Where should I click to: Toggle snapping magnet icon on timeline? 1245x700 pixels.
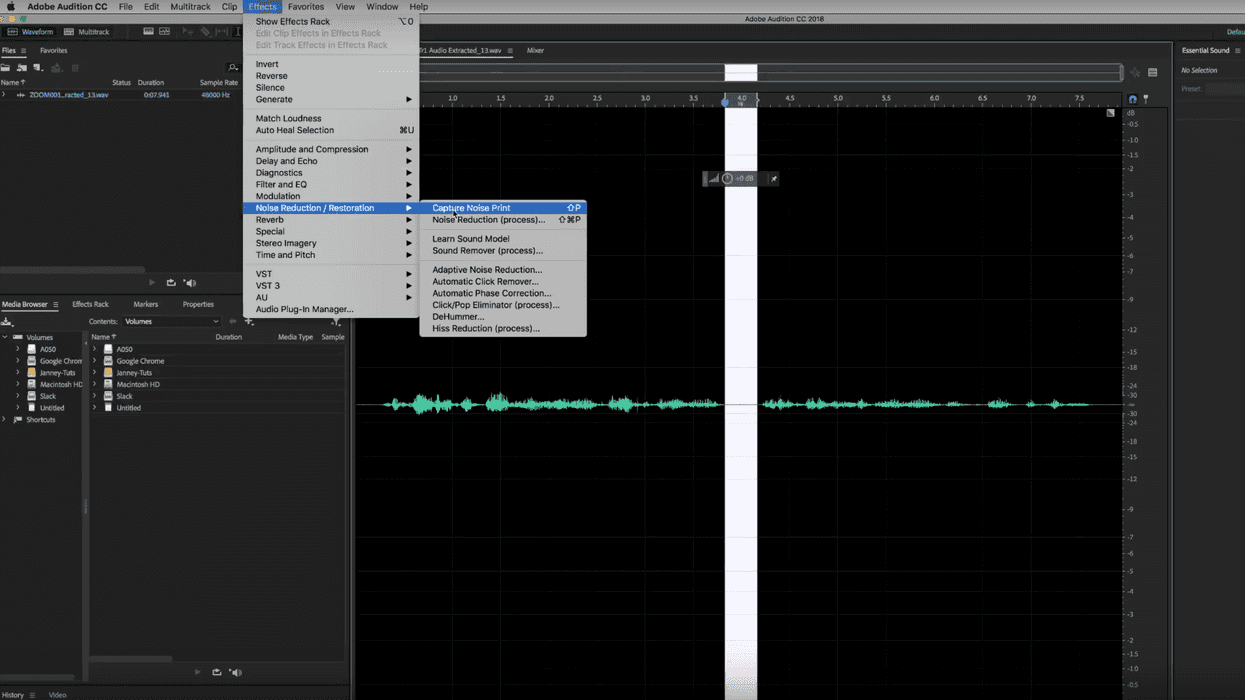pyautogui.click(x=1133, y=99)
